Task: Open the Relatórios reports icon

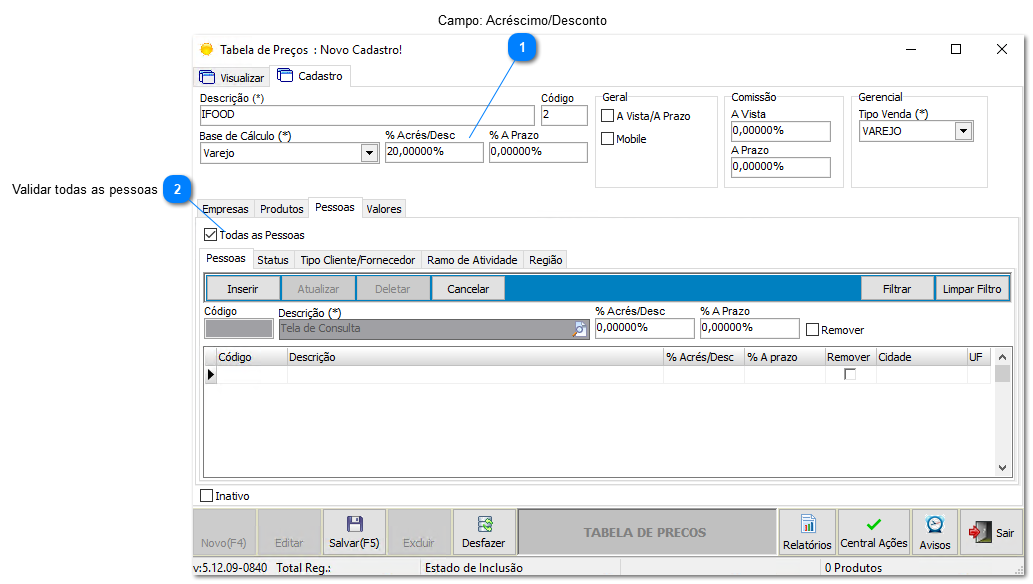Action: point(806,524)
